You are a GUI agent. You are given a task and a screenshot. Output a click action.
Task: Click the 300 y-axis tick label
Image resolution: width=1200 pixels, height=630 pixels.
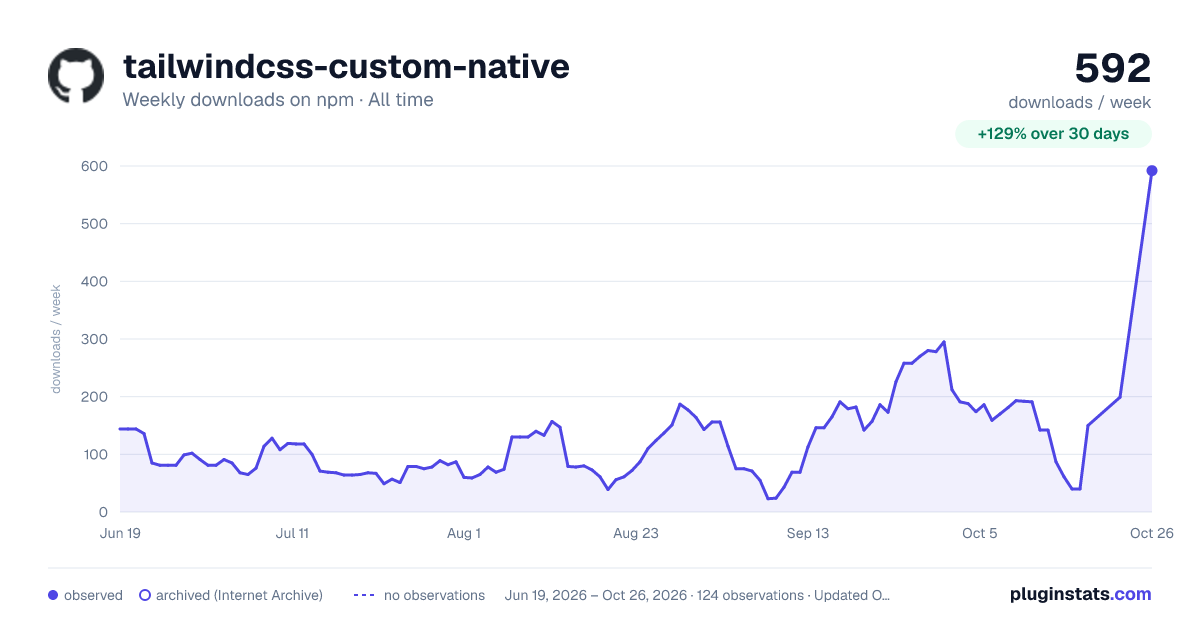pyautogui.click(x=95, y=339)
